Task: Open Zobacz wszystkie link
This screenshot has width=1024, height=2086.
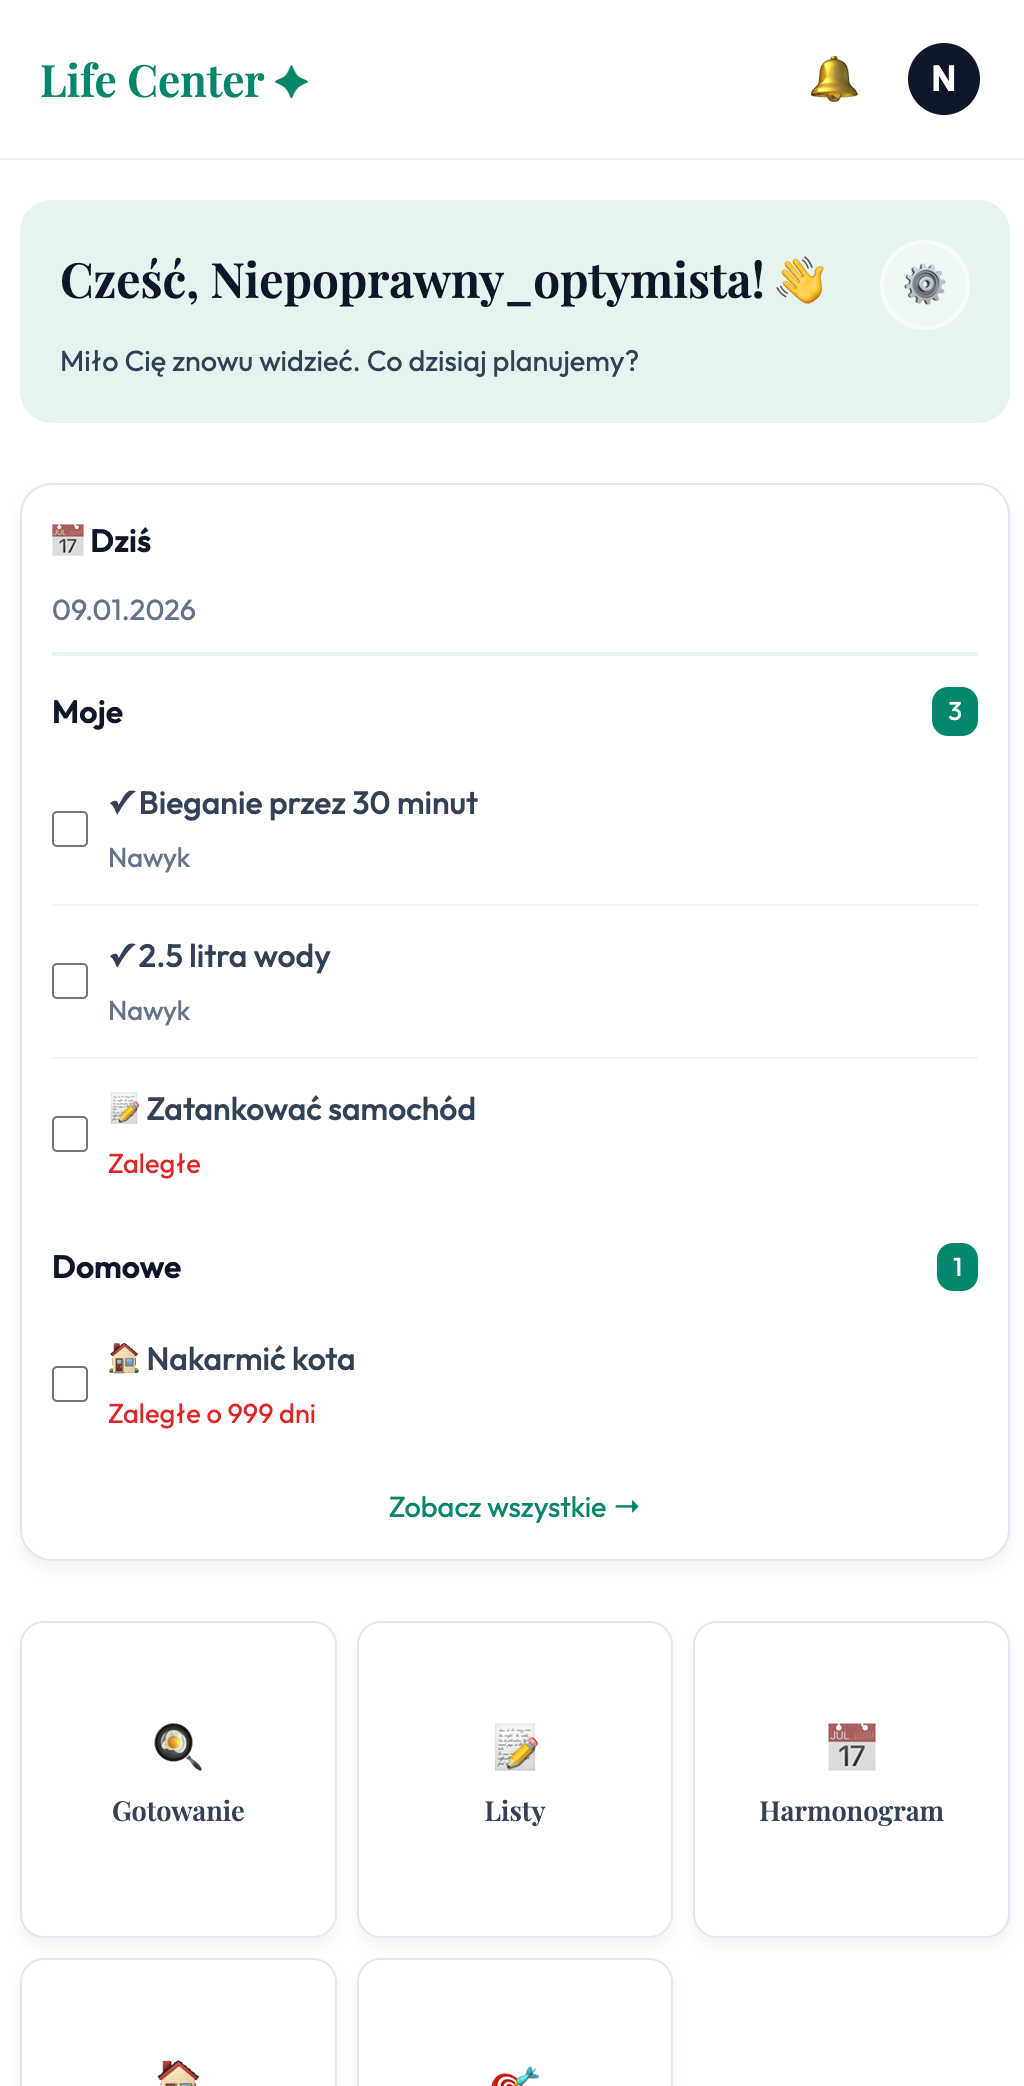Action: (514, 1507)
